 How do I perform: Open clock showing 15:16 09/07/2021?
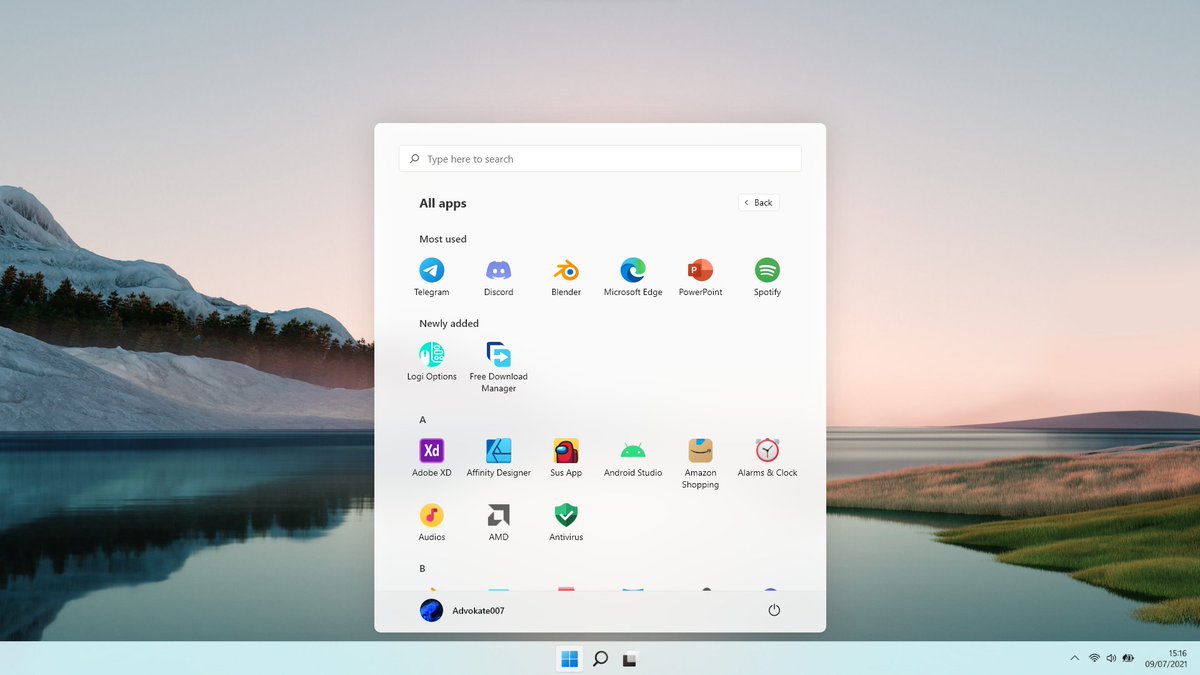[1165, 658]
